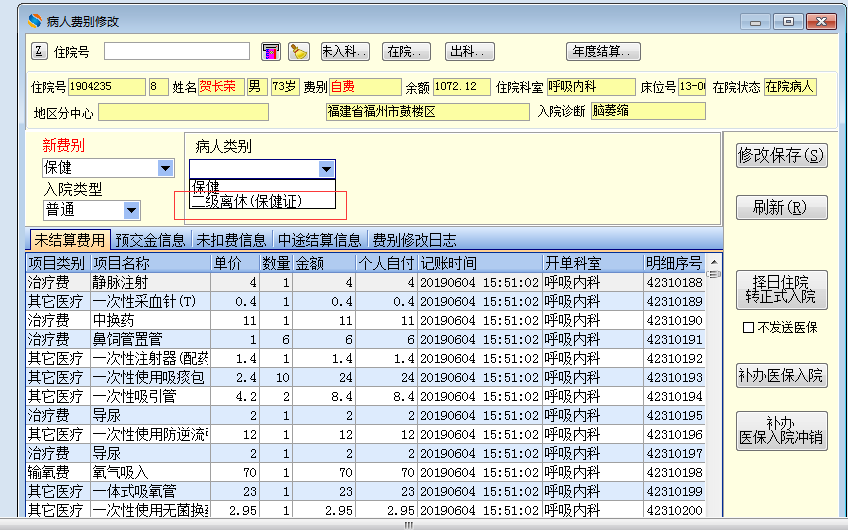The image size is (848, 530).
Task: Click the 个人自付 column header
Action: pyautogui.click(x=386, y=263)
